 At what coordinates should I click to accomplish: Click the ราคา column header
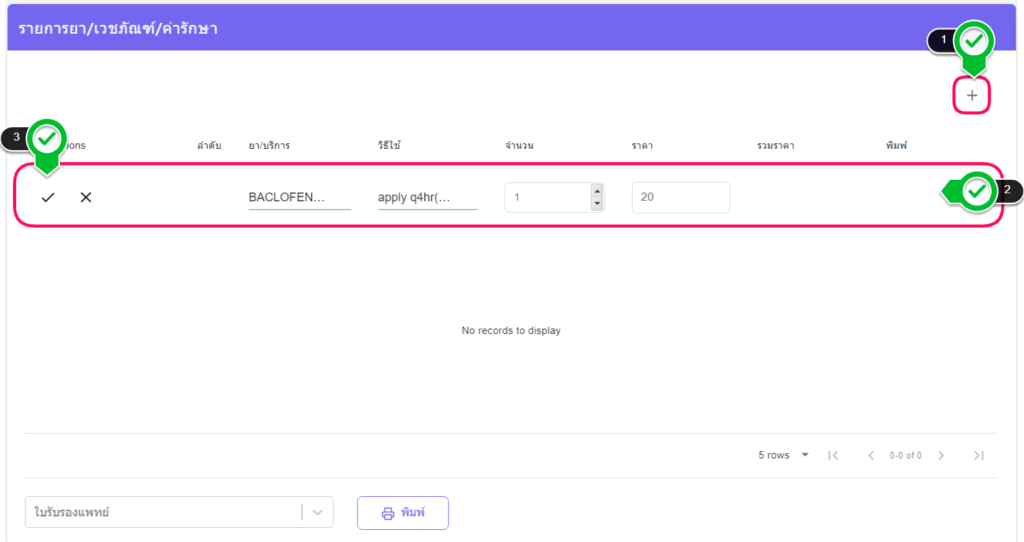point(642,146)
